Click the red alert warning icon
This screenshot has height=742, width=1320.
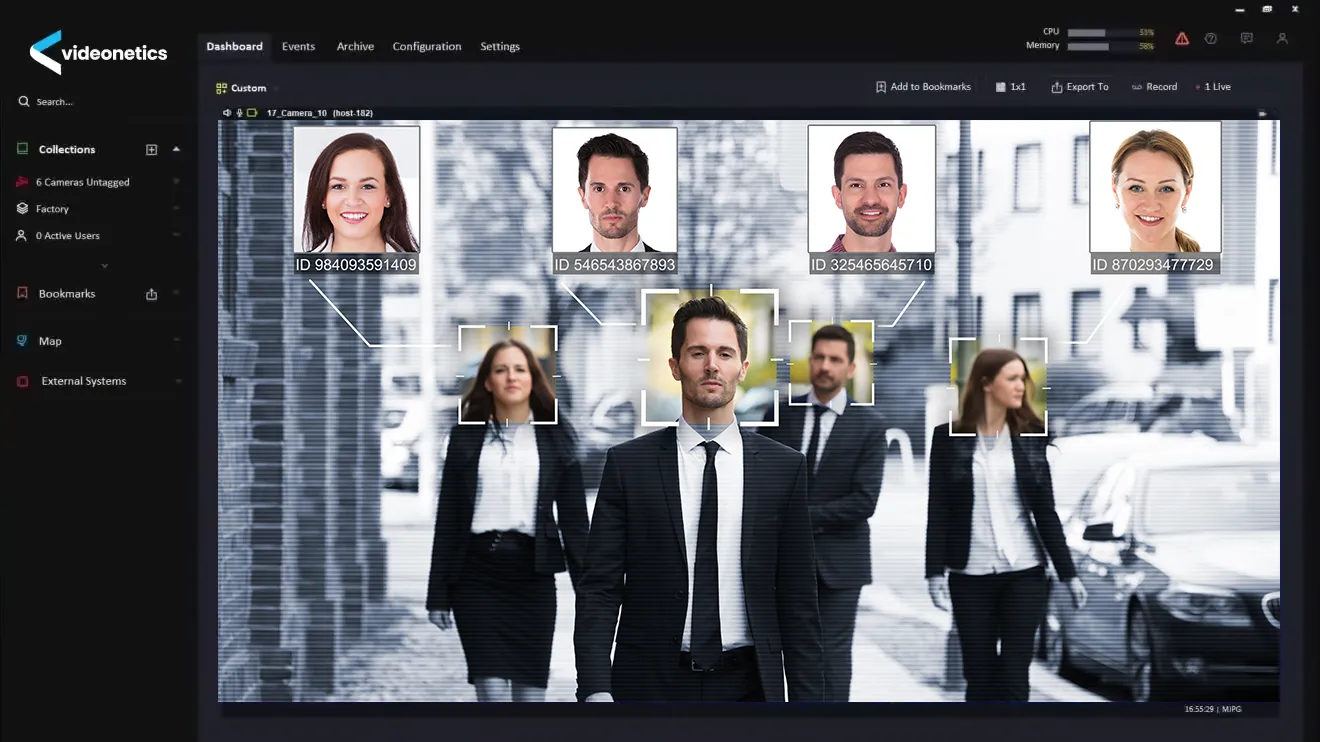pyautogui.click(x=1182, y=39)
